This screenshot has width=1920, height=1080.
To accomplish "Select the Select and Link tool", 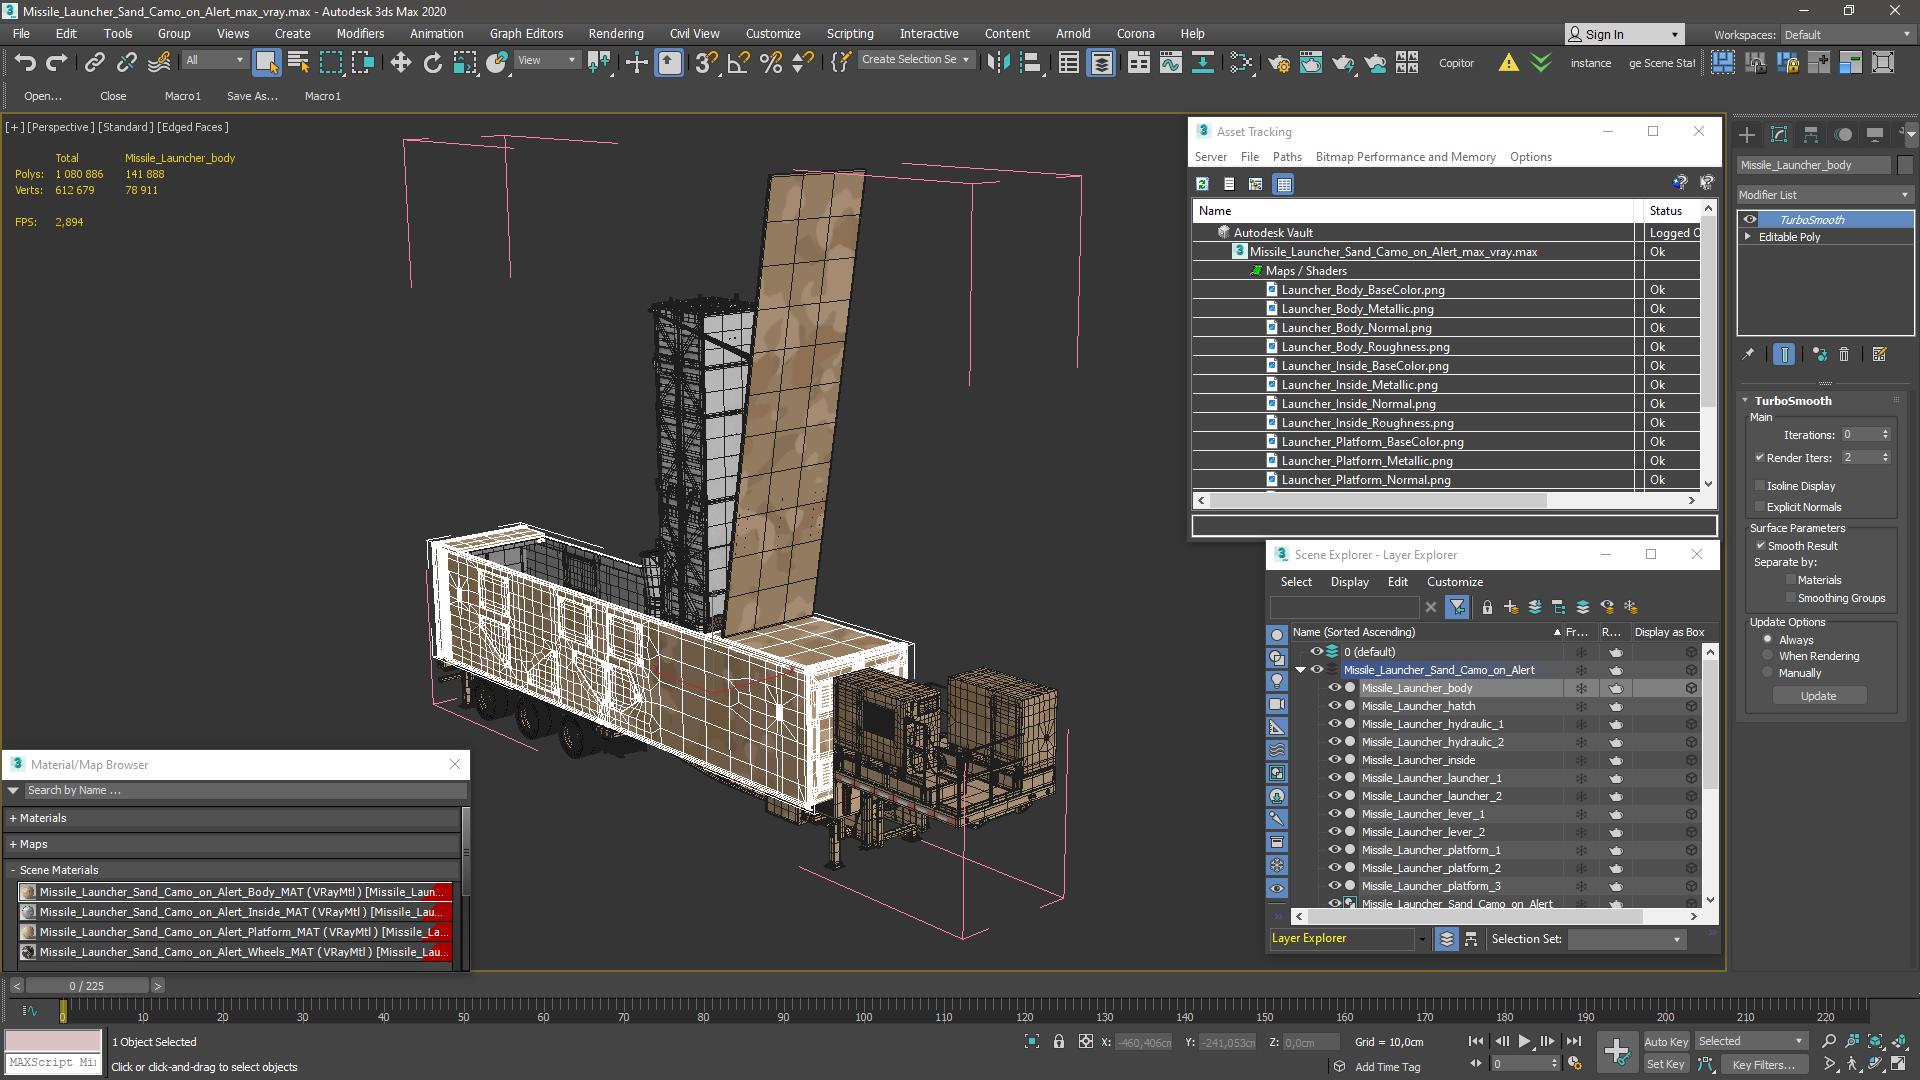I will [x=94, y=63].
